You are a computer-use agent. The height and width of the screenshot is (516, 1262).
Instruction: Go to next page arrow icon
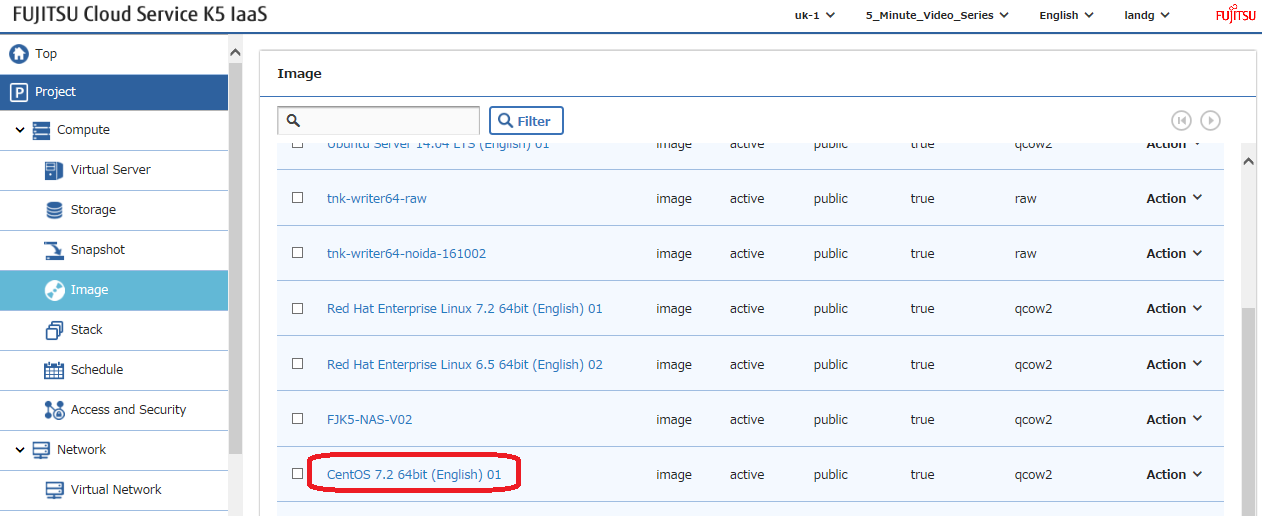click(1210, 120)
